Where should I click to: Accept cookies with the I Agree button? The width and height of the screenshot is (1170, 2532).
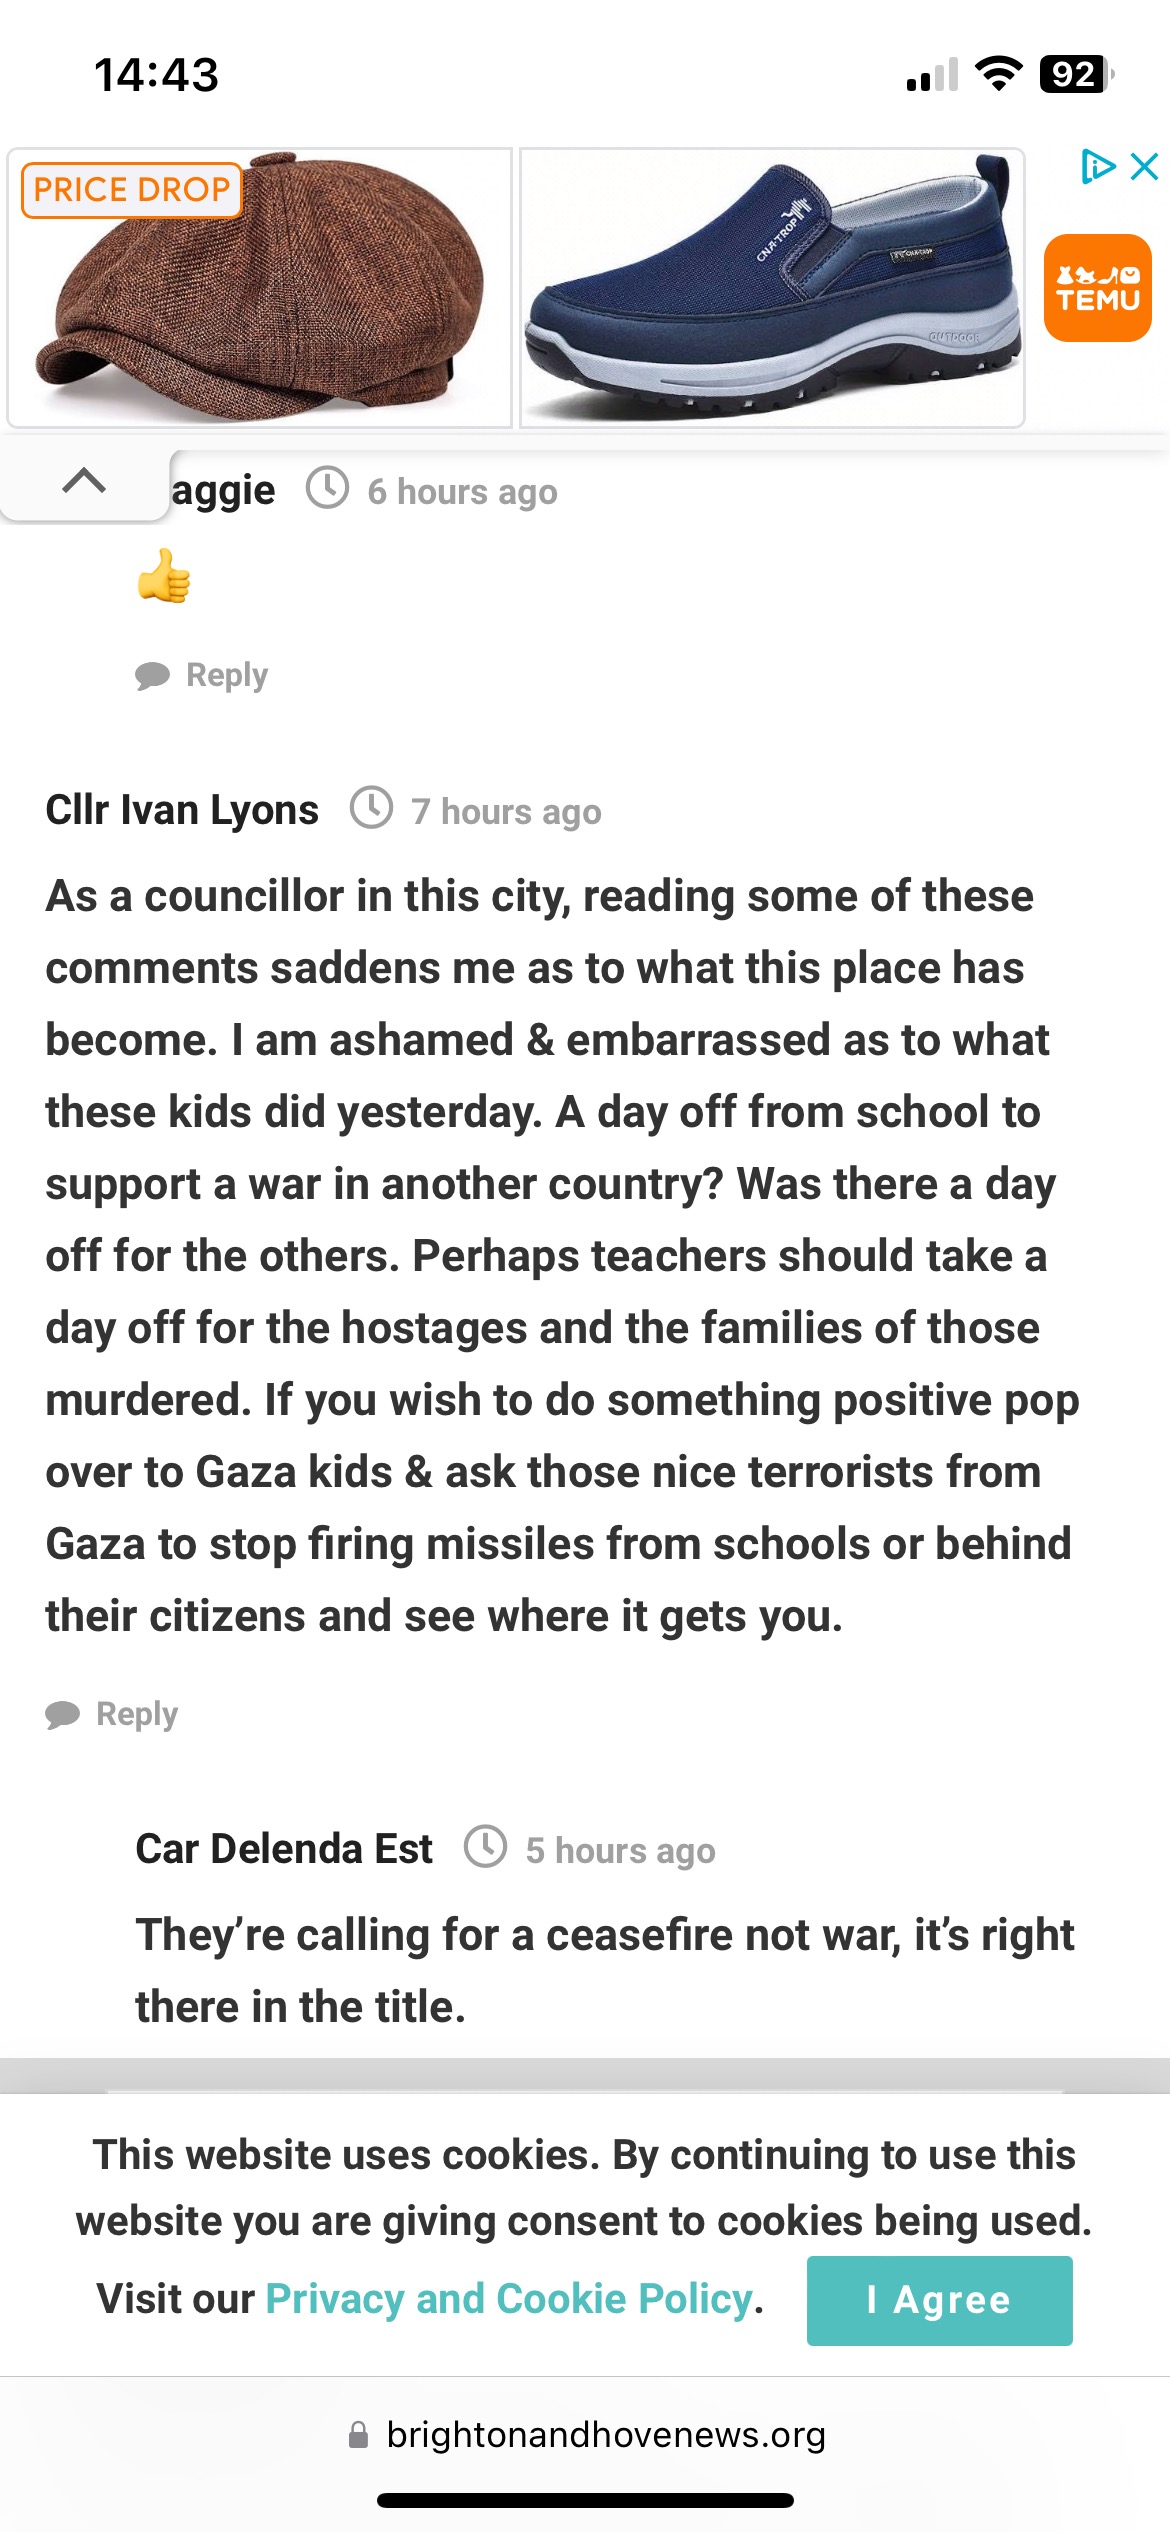point(940,2300)
